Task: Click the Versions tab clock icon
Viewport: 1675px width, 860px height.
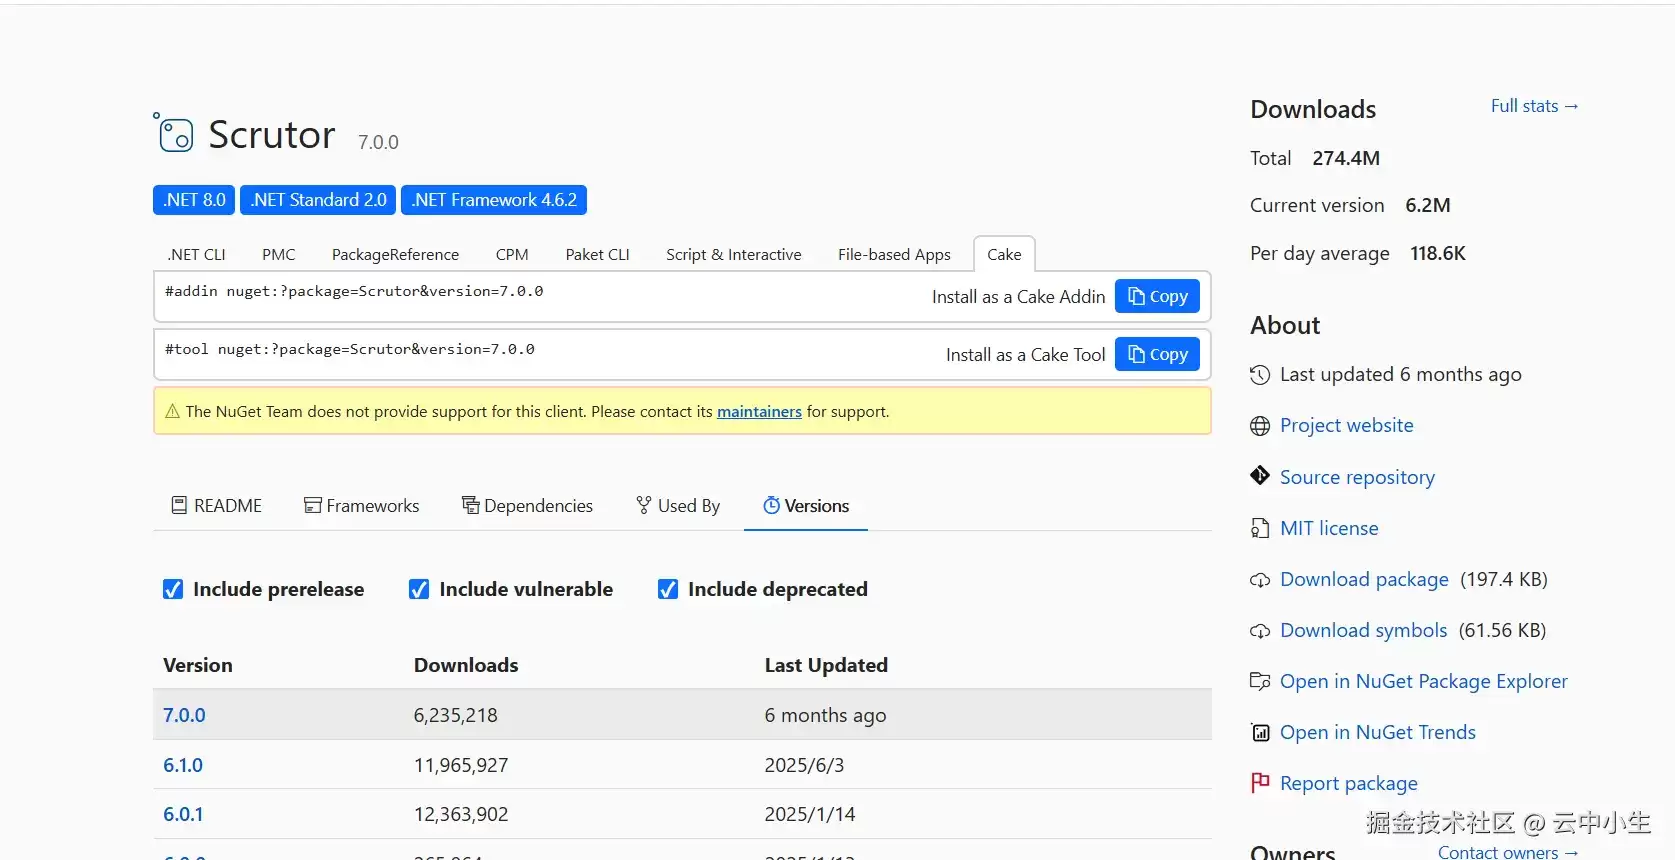Action: pyautogui.click(x=771, y=505)
